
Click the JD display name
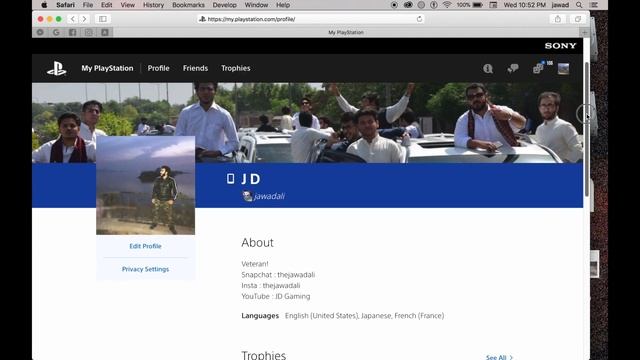tap(251, 179)
